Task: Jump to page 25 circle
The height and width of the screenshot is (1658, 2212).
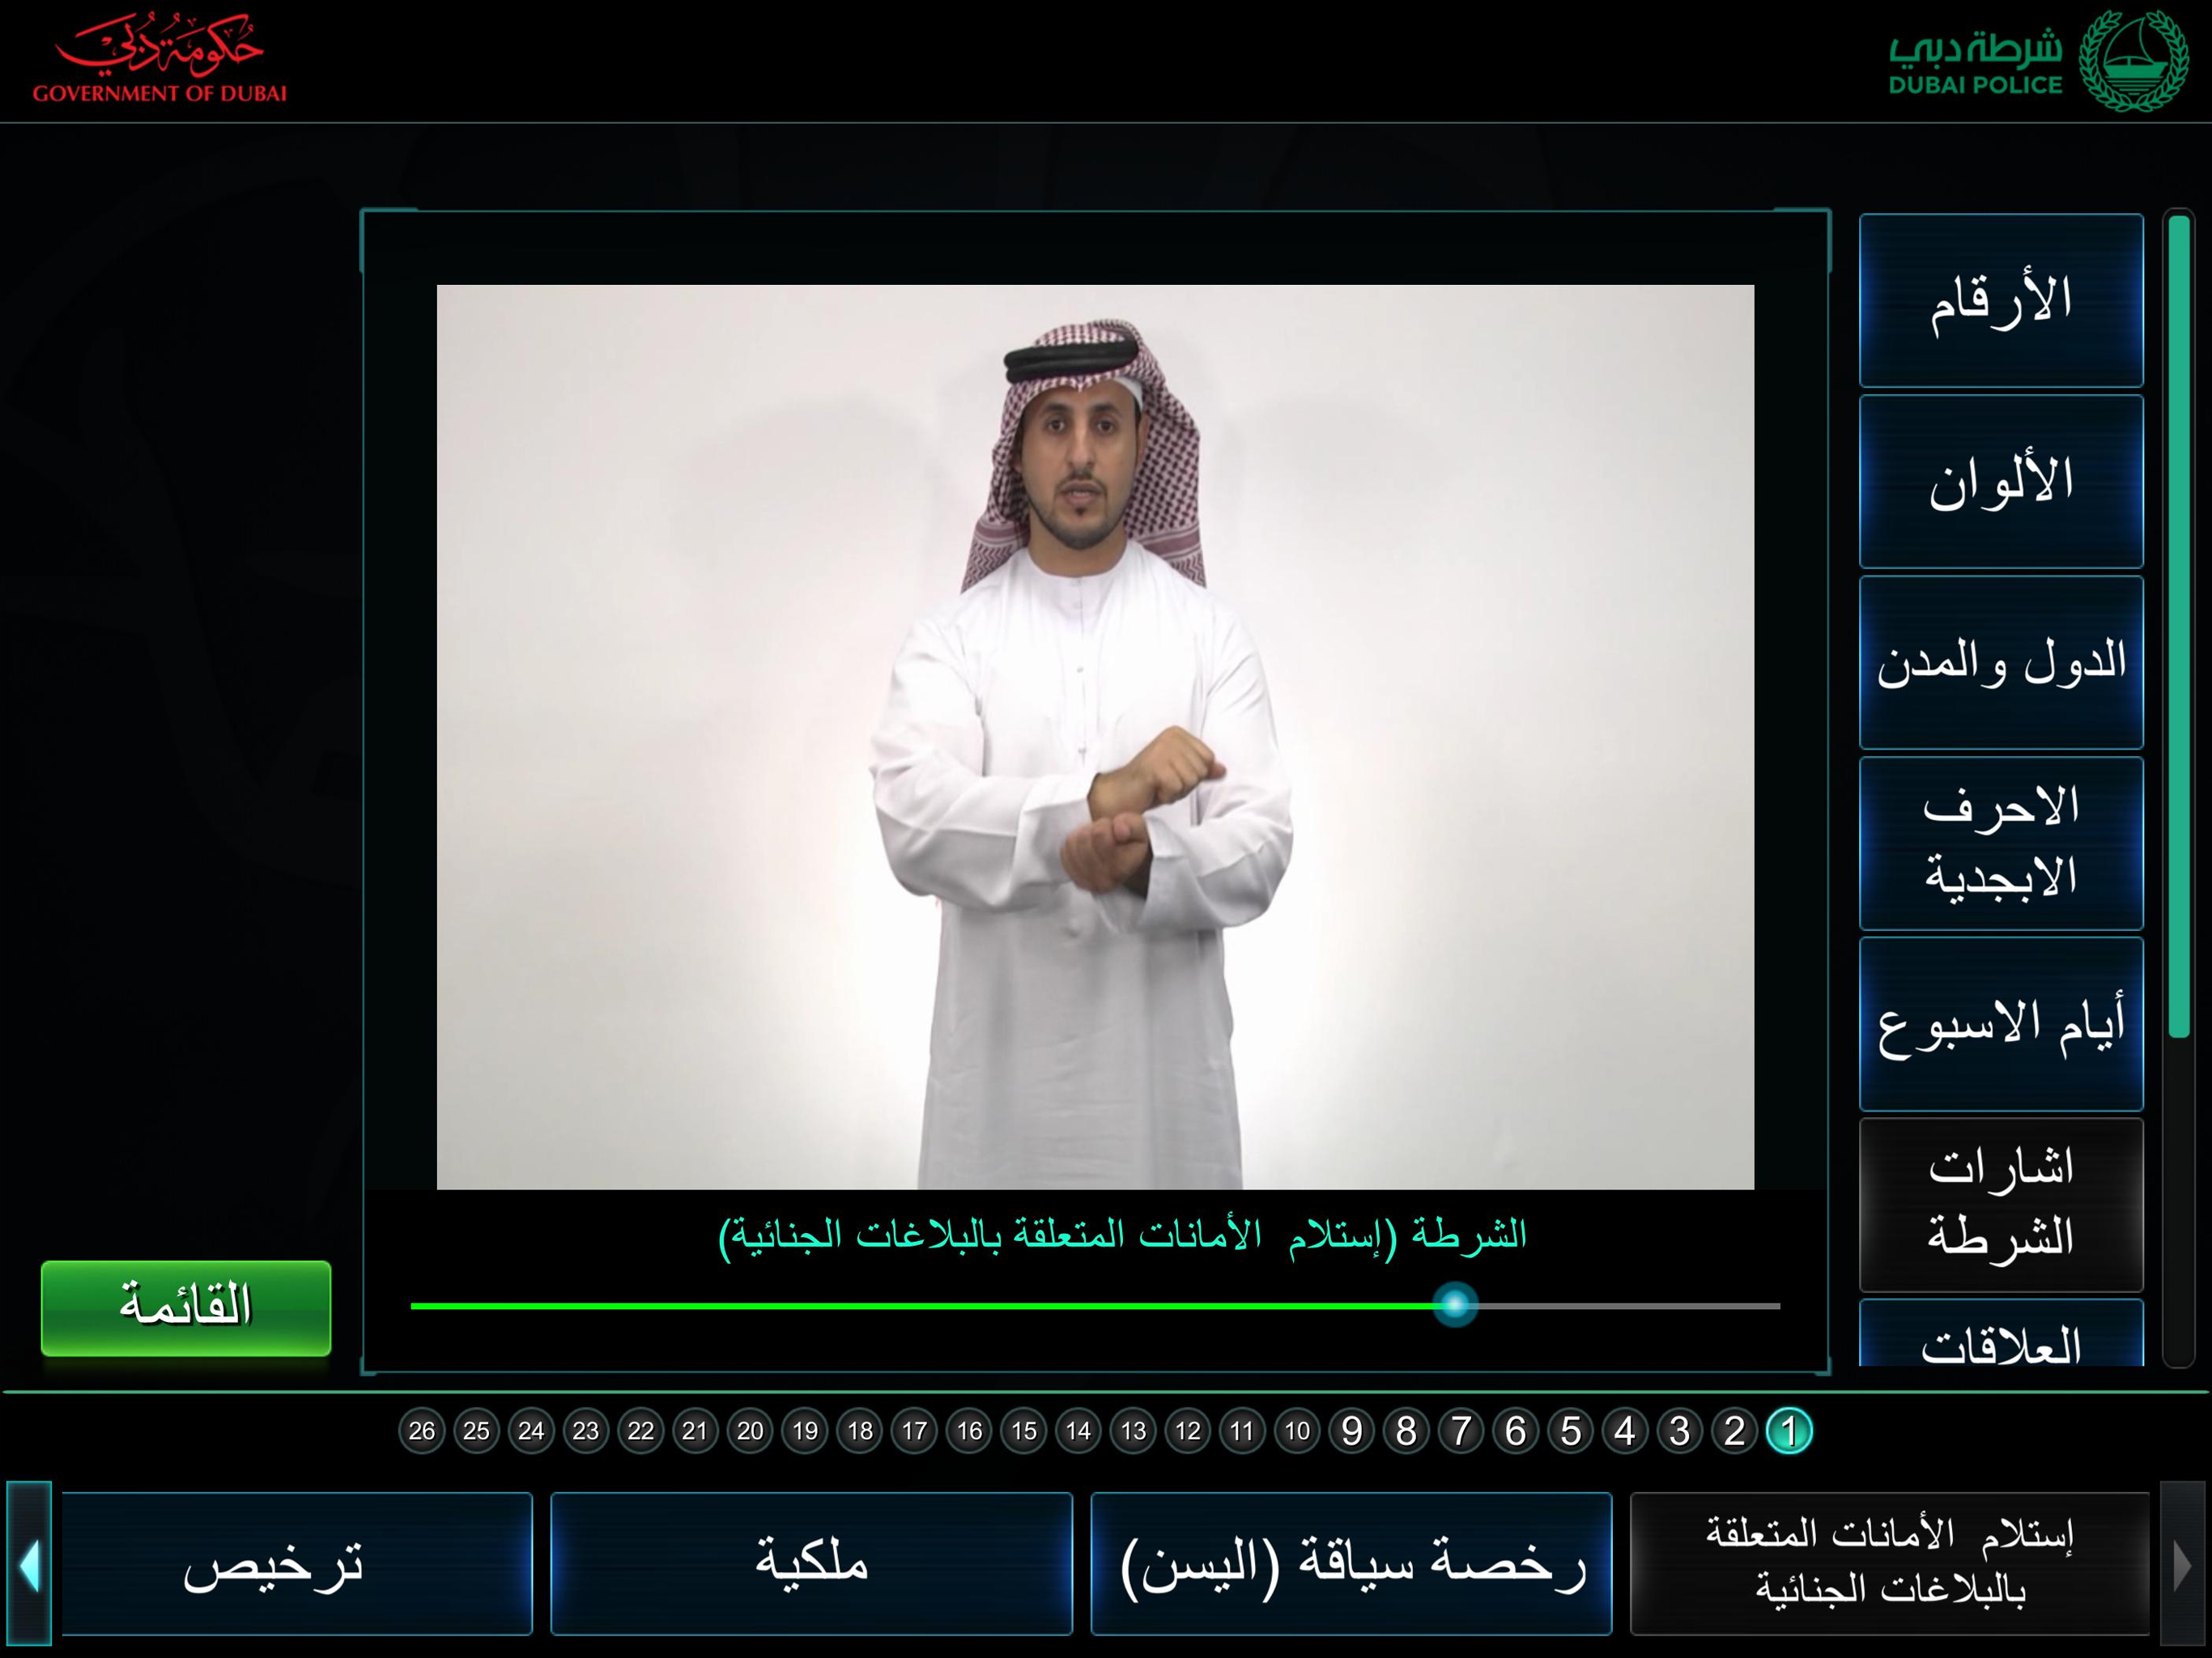Action: (x=477, y=1431)
